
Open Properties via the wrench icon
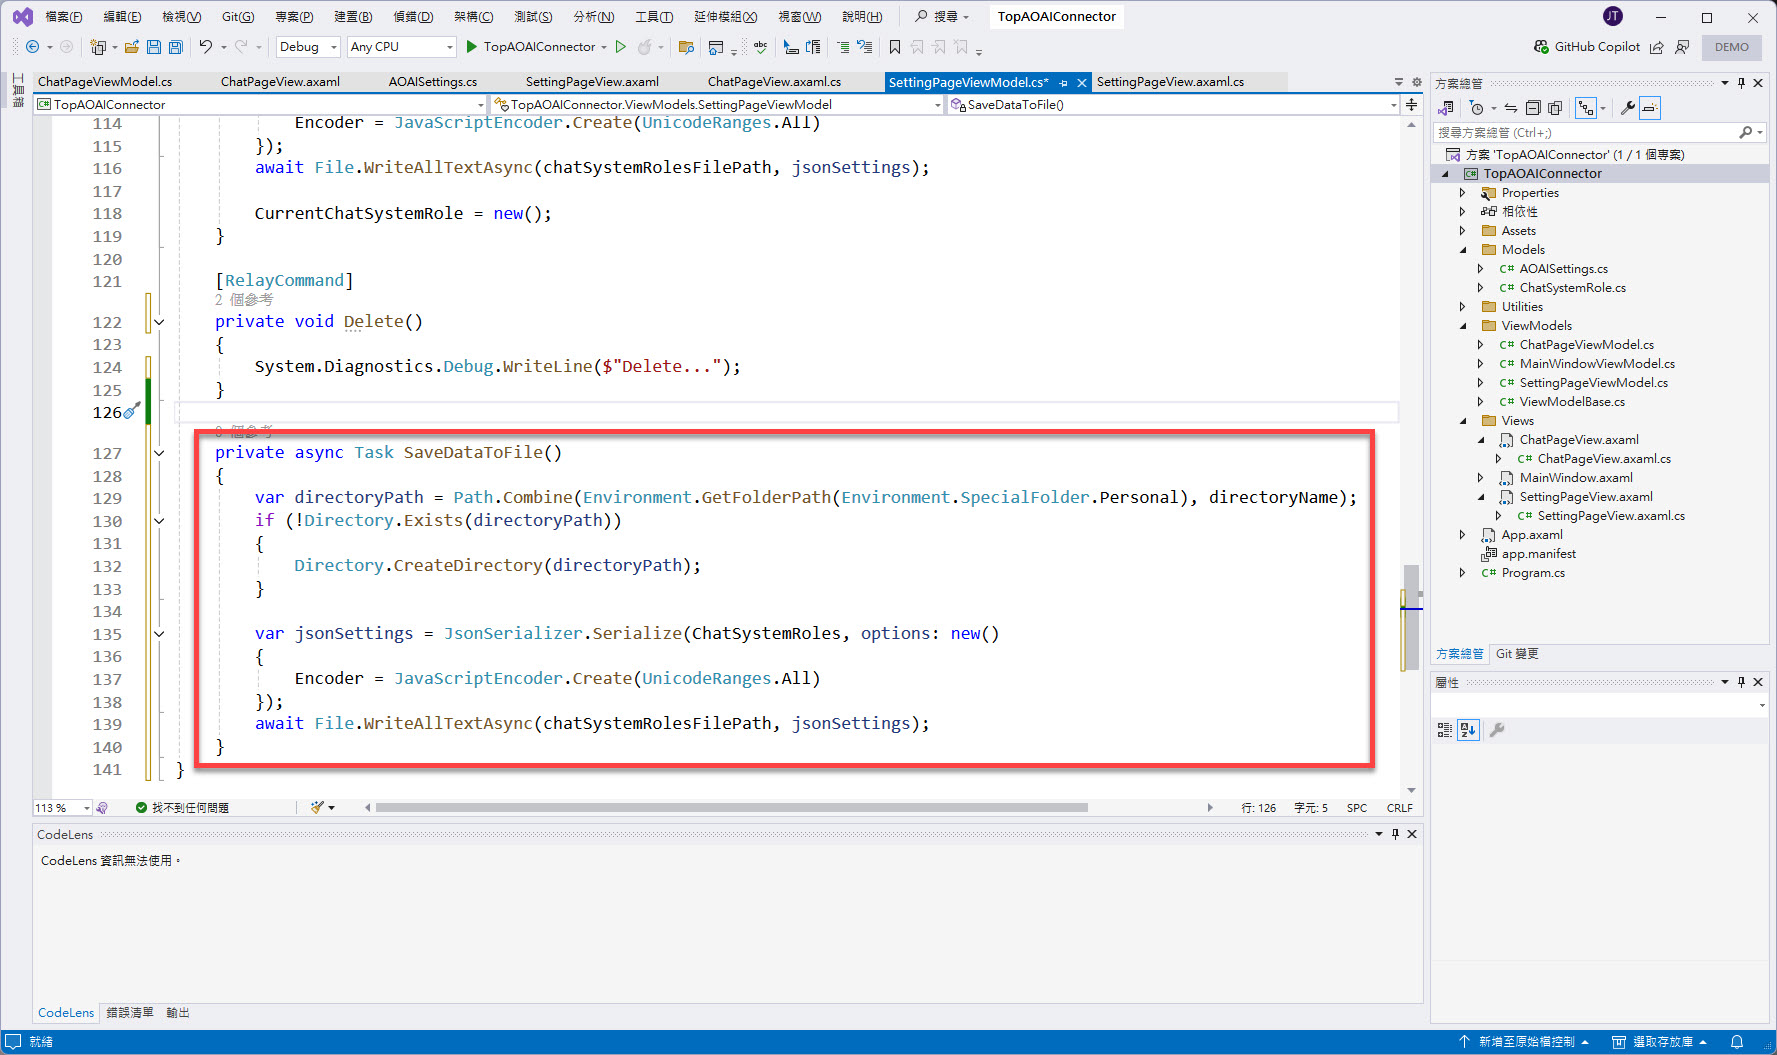click(1628, 108)
